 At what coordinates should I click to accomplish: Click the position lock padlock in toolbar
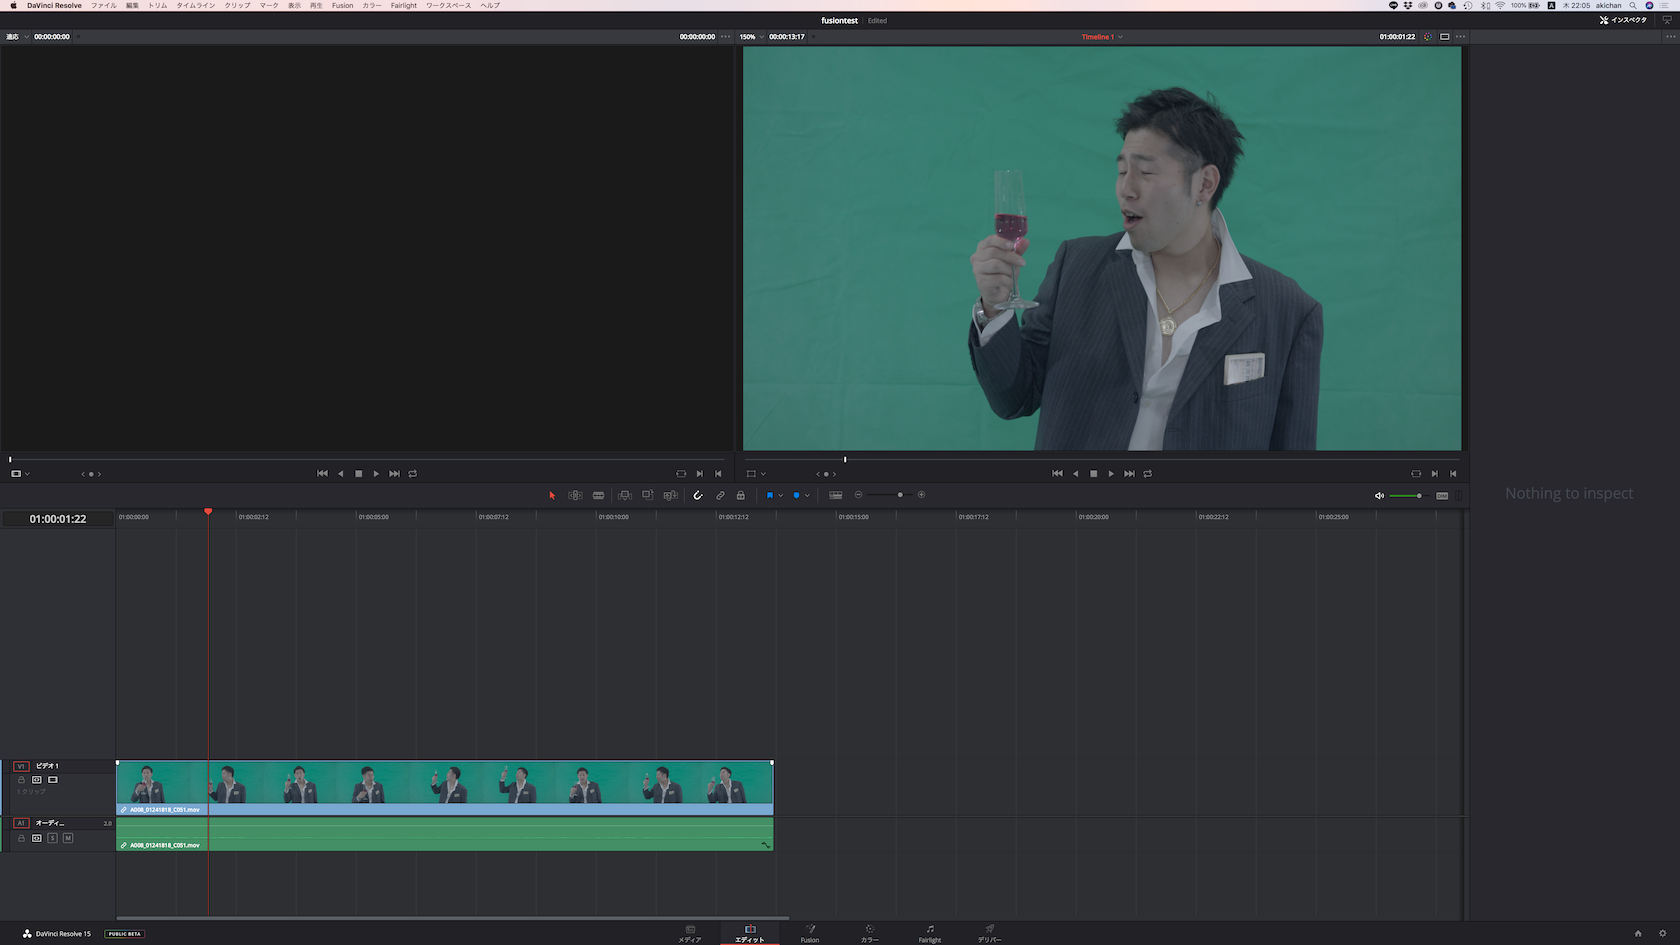tap(741, 495)
